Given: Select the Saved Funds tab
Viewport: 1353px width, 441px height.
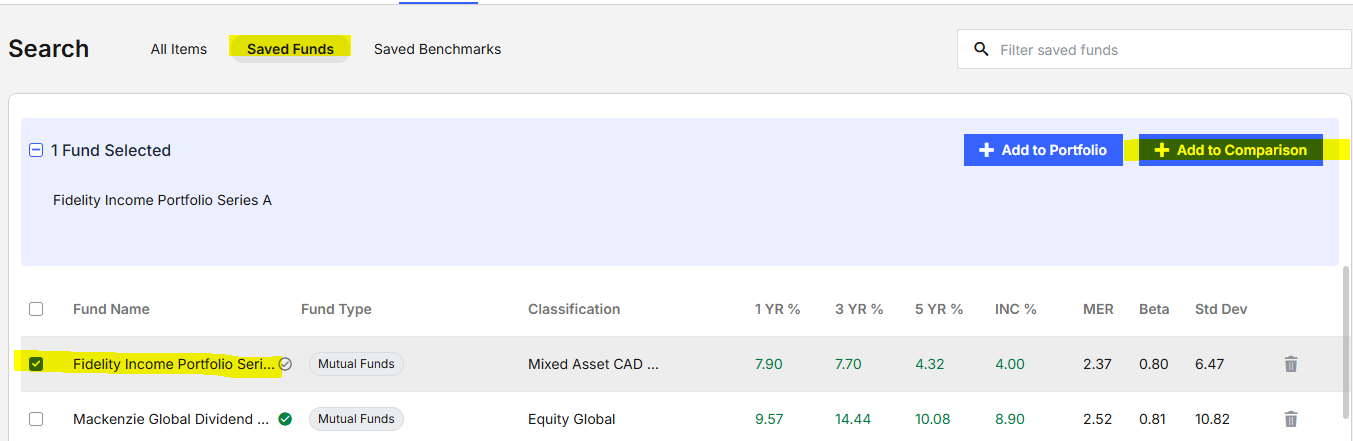Looking at the screenshot, I should pos(290,49).
